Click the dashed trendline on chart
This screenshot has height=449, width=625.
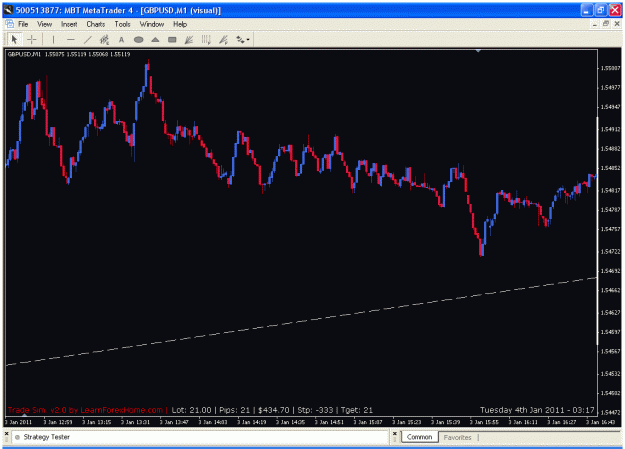tap(301, 321)
